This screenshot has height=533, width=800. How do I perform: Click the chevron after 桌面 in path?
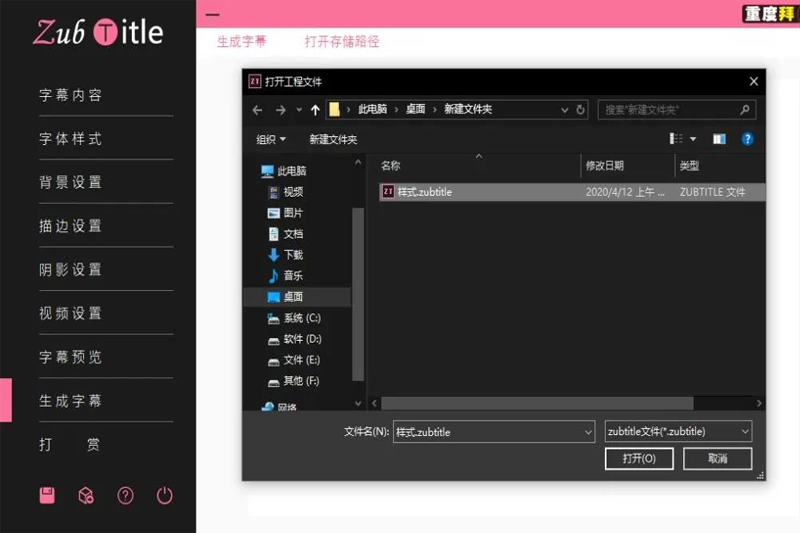point(435,110)
